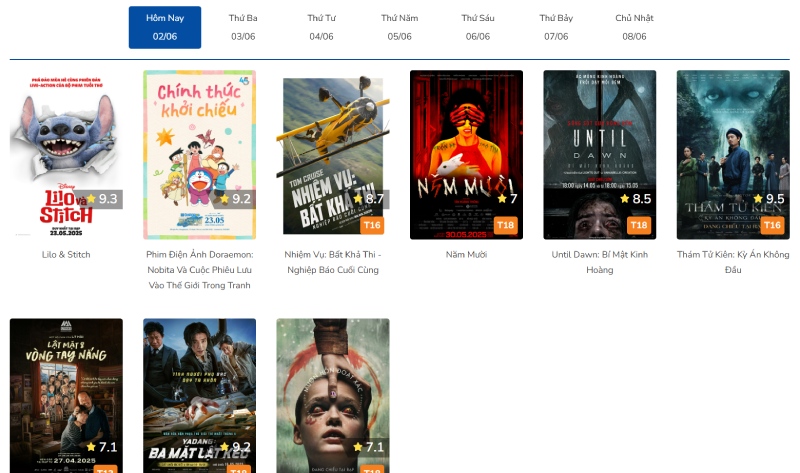
Task: Click the T18 age badge on Năm Mười
Action: [506, 226]
